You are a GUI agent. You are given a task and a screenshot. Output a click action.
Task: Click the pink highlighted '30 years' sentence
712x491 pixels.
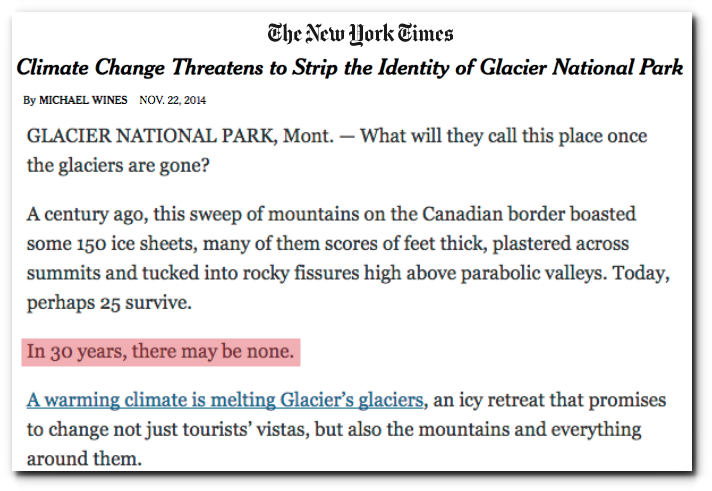click(x=161, y=352)
